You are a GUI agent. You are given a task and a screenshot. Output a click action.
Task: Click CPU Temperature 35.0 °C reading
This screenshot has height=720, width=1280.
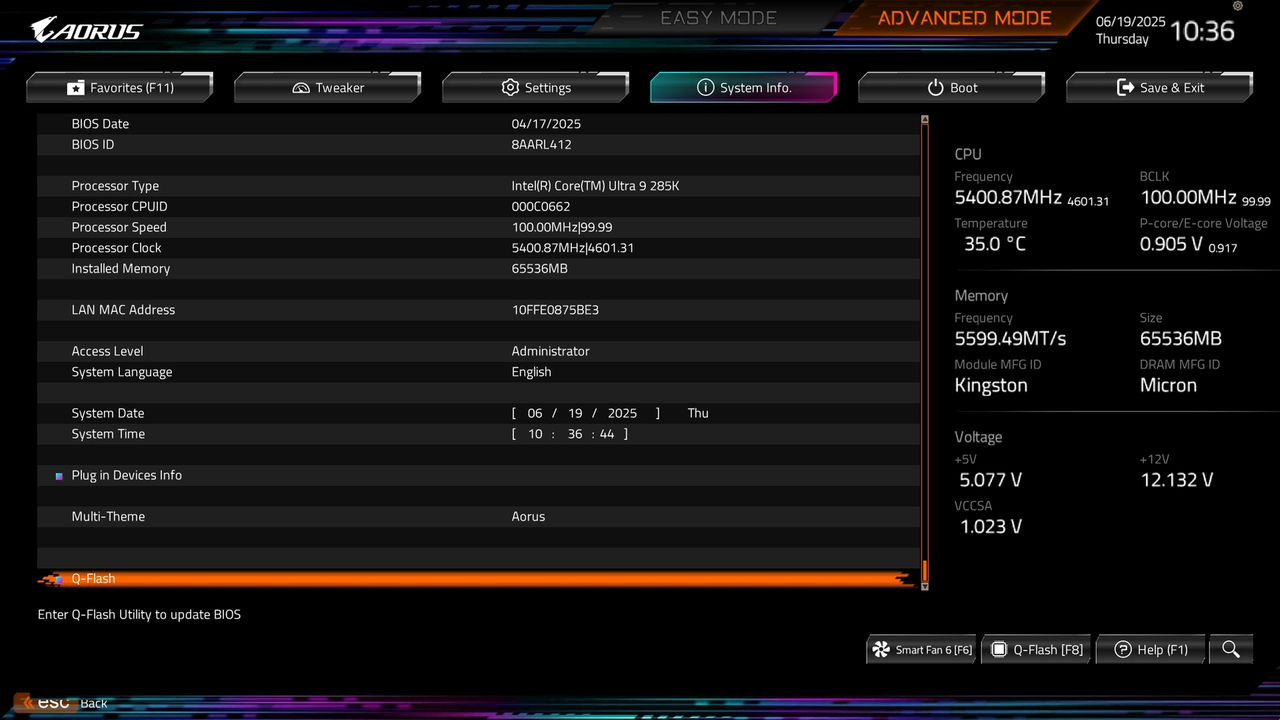coord(995,244)
